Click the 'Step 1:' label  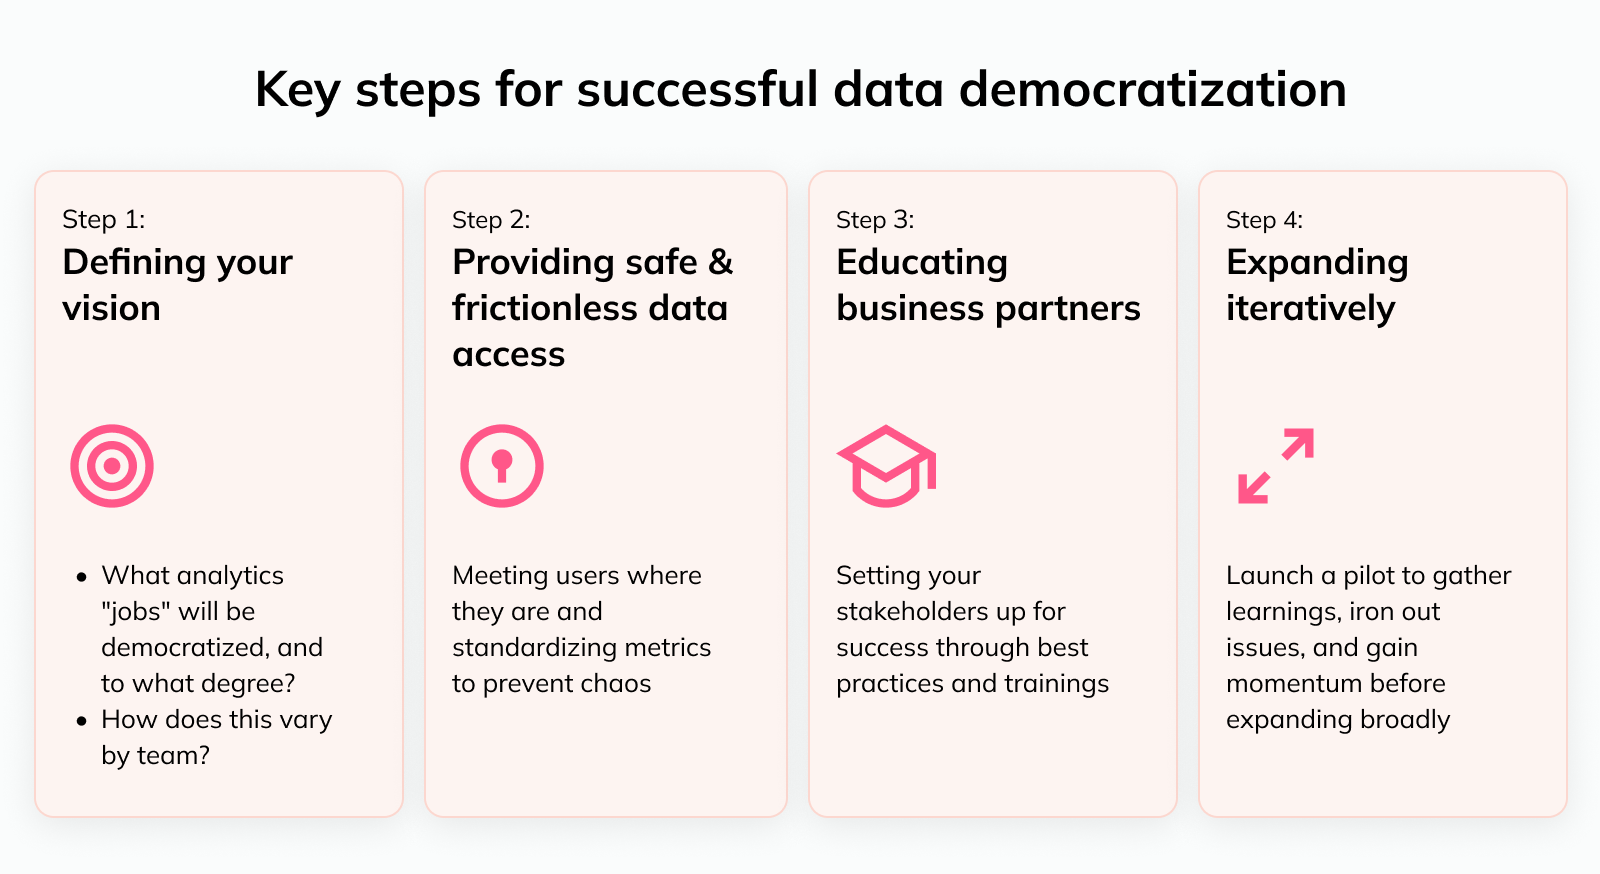104,220
